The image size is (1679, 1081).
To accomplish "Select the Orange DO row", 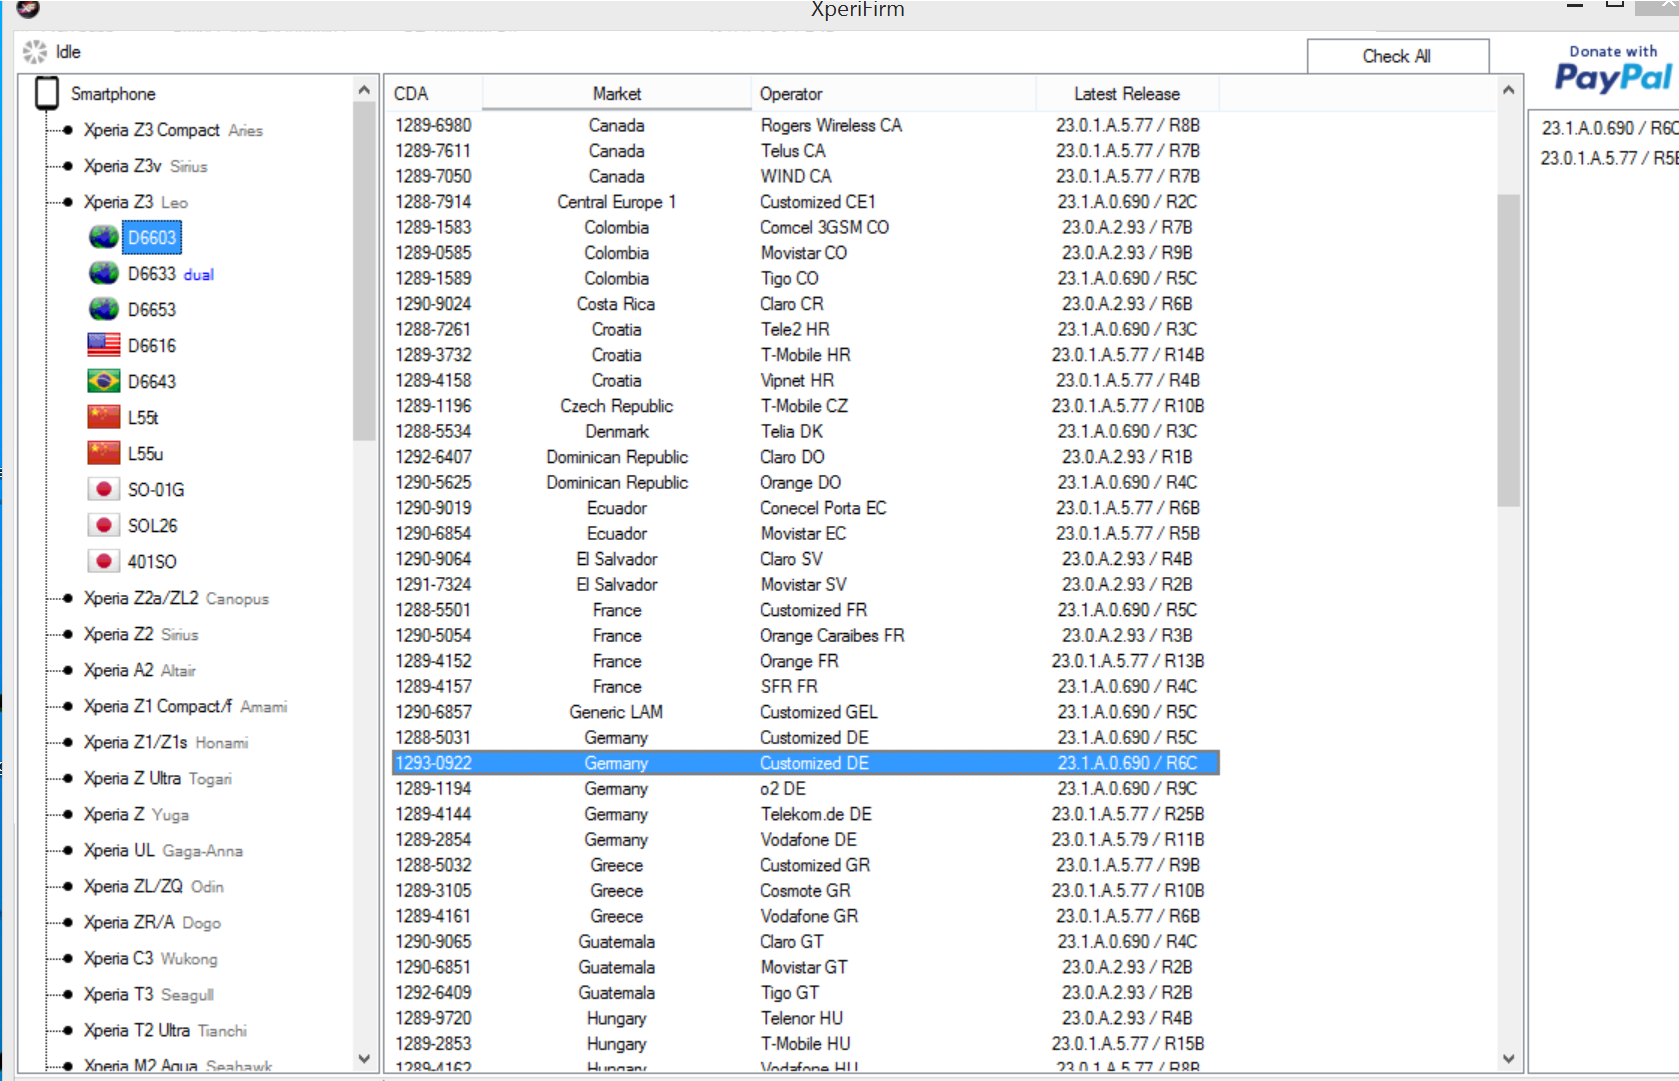I will 805,482.
